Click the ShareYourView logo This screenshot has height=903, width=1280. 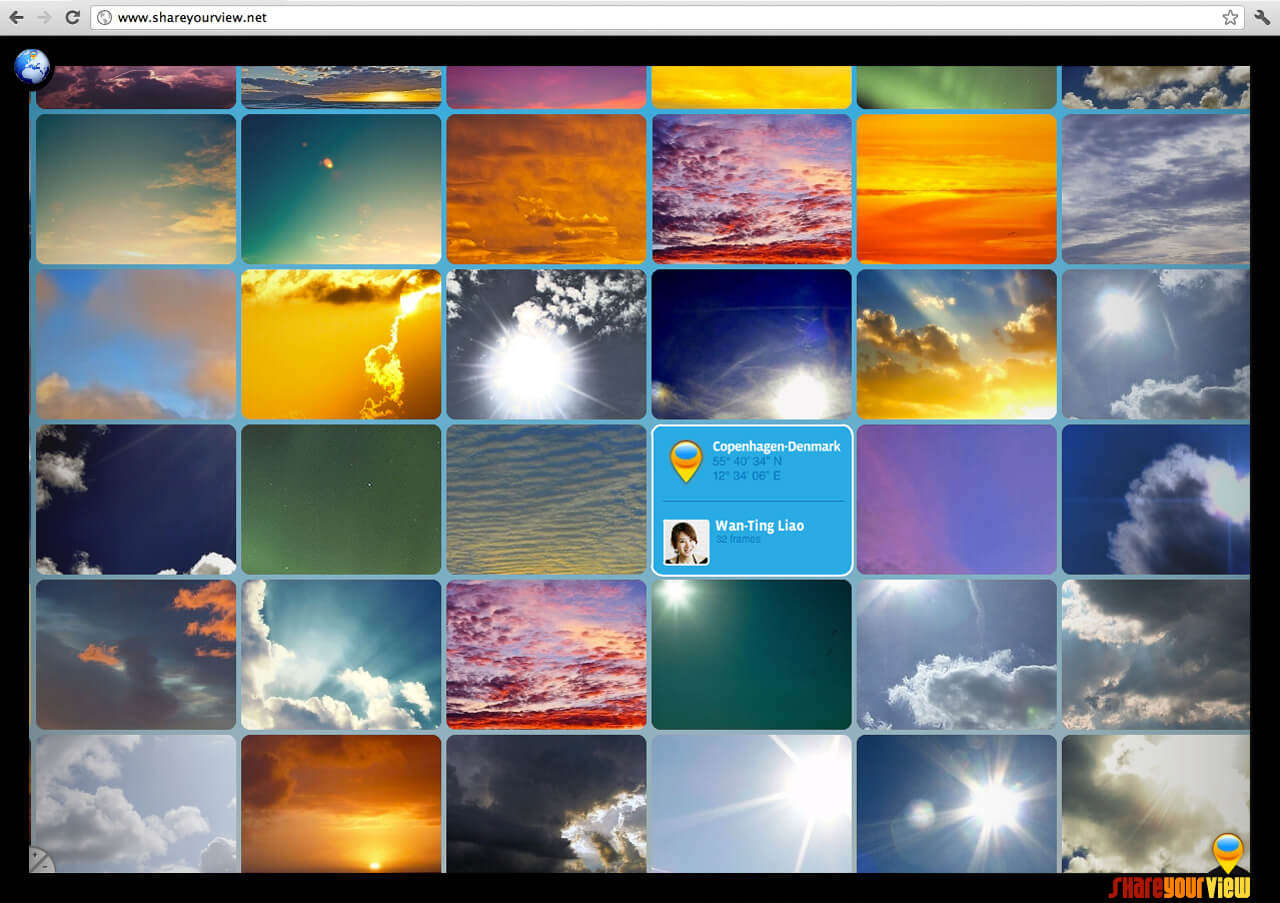(1179, 886)
